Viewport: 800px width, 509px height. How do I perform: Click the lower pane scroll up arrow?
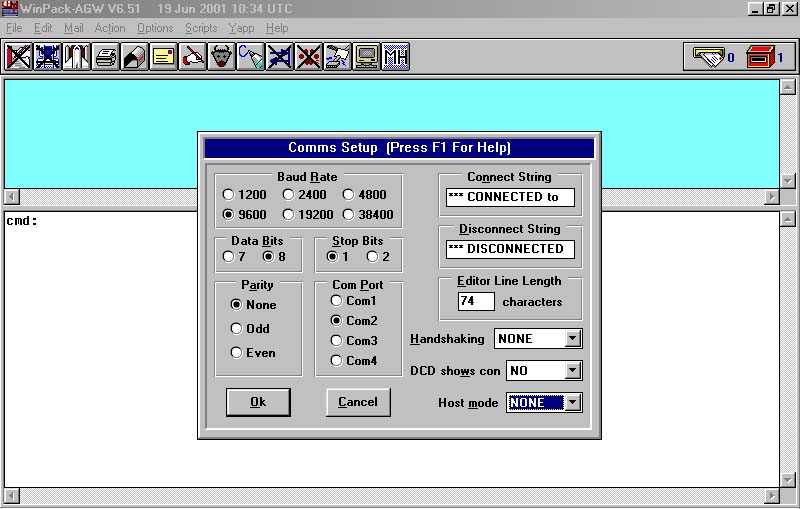coord(788,219)
